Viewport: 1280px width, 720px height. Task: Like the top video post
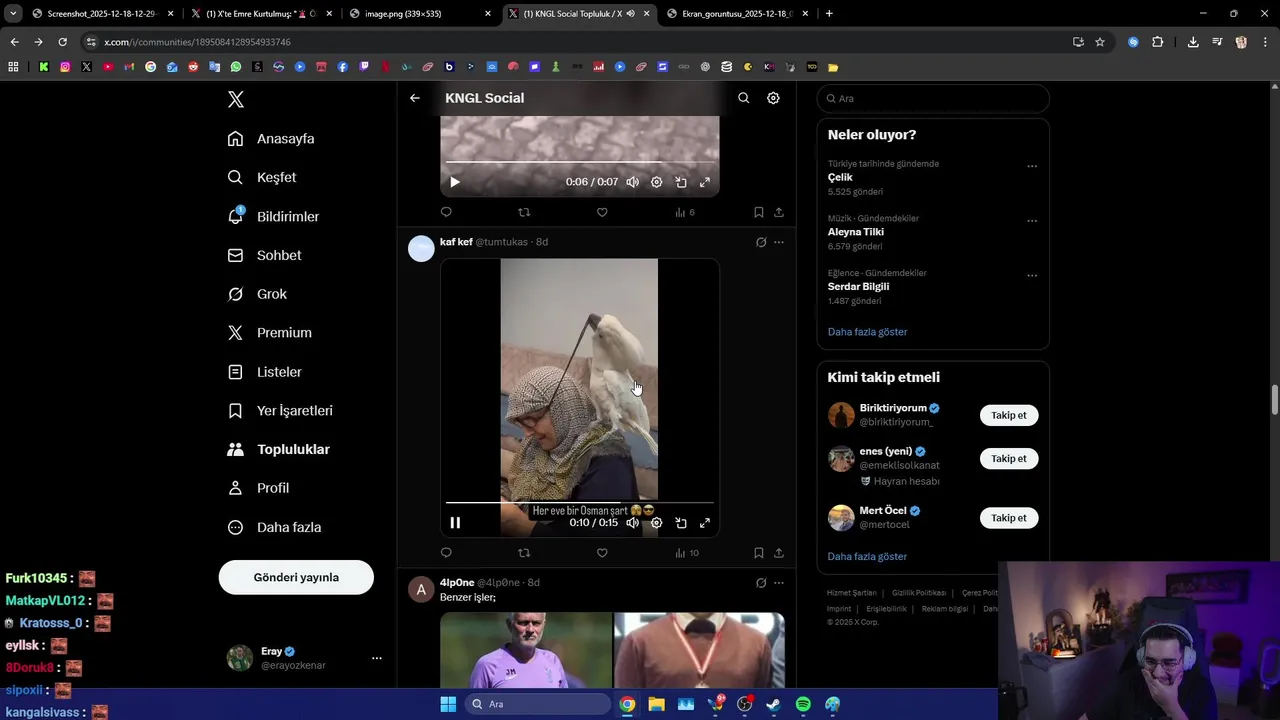click(x=602, y=212)
